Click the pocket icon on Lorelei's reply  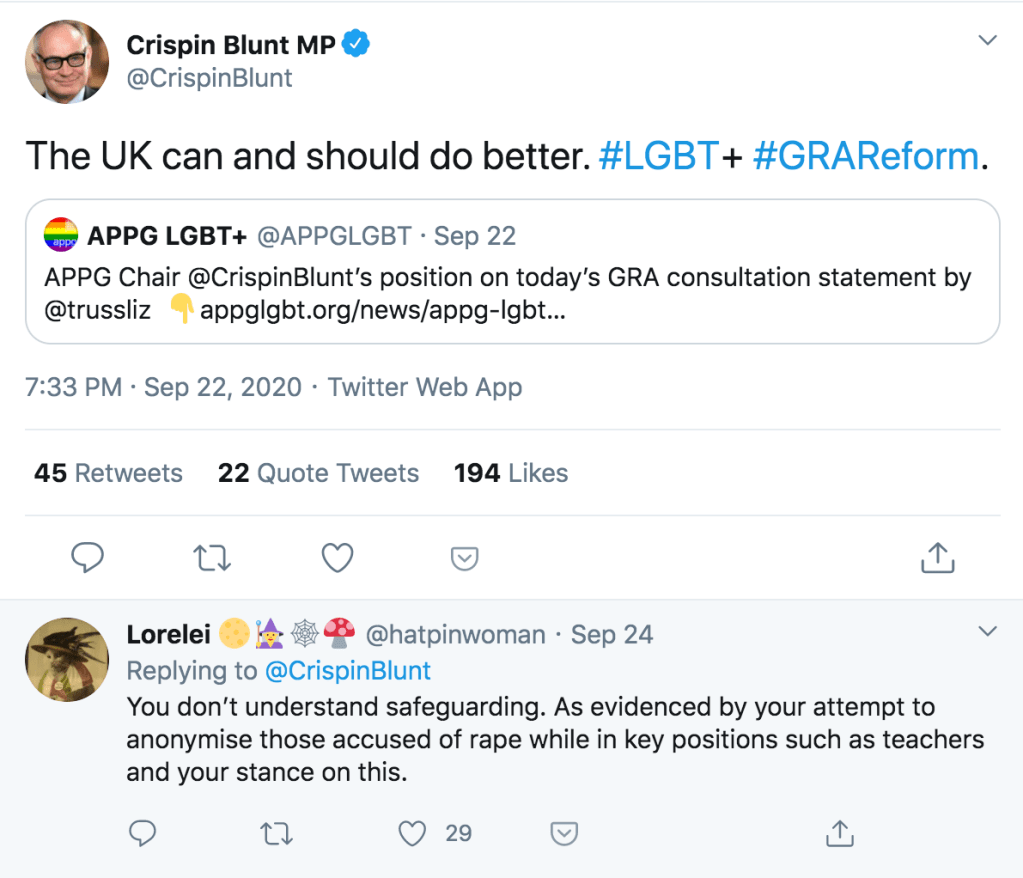565,832
